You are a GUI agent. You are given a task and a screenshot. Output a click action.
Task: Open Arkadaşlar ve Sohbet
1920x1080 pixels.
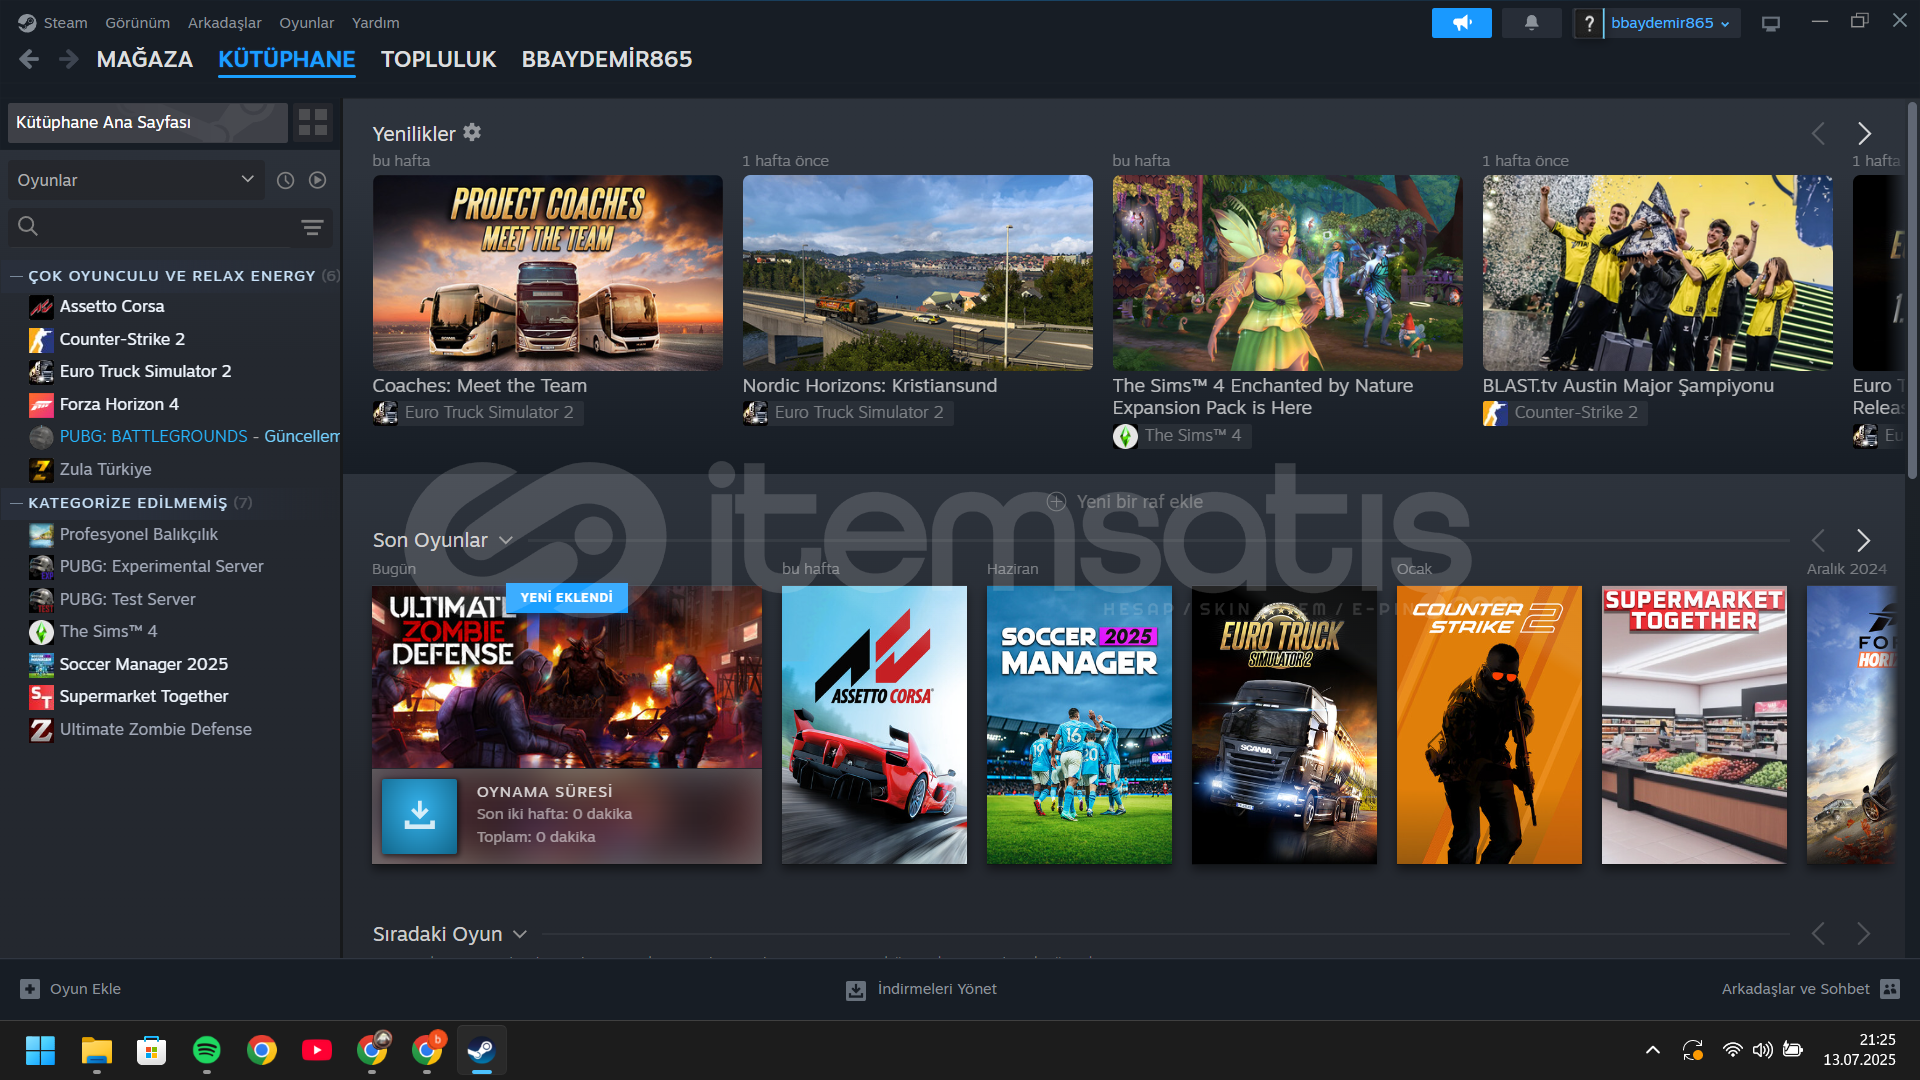tap(1810, 989)
